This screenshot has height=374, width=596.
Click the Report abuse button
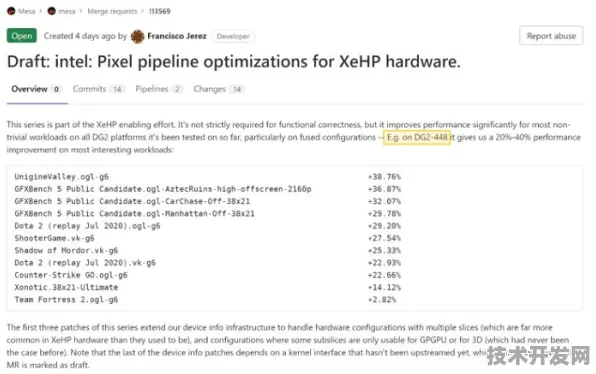pyautogui.click(x=551, y=36)
